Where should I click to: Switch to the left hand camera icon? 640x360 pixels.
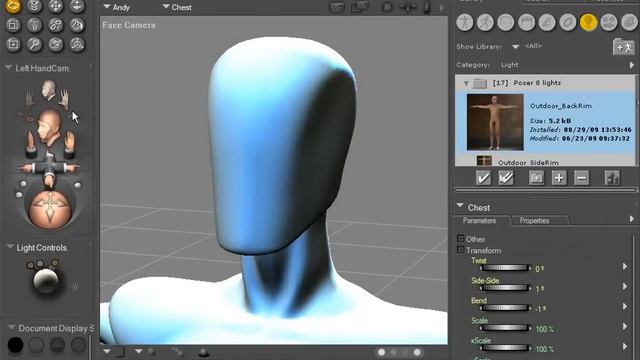(x=63, y=99)
